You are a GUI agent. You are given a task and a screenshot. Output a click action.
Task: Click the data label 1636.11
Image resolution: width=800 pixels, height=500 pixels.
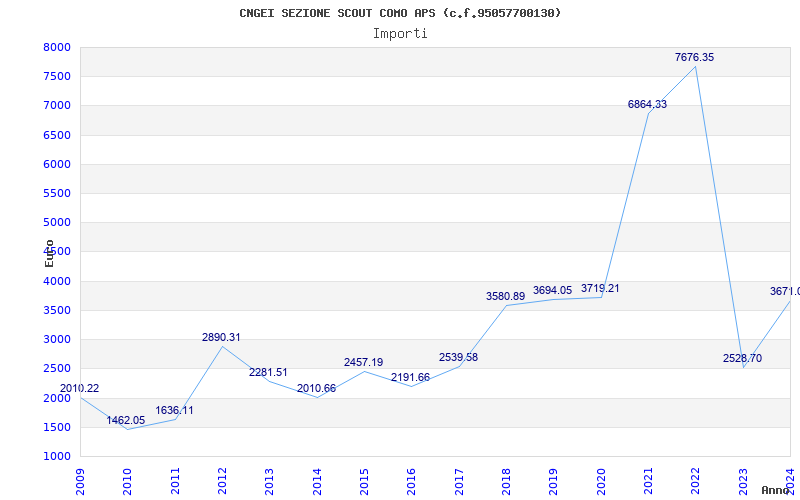[174, 411]
